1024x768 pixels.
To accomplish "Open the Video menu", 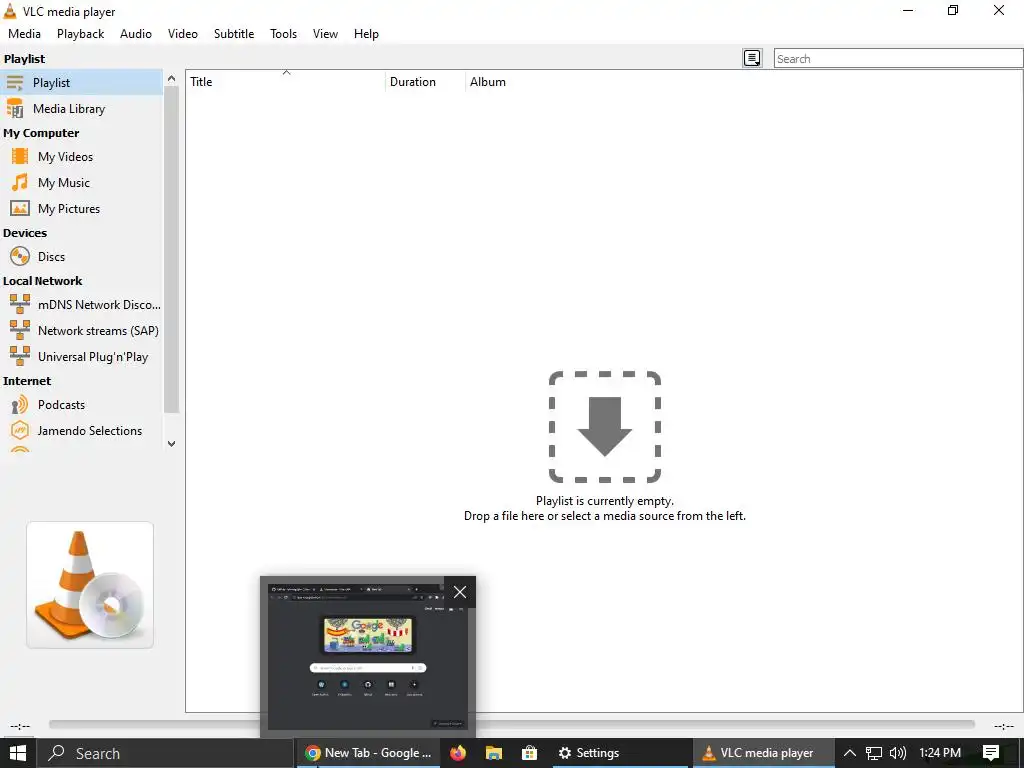I will (183, 34).
